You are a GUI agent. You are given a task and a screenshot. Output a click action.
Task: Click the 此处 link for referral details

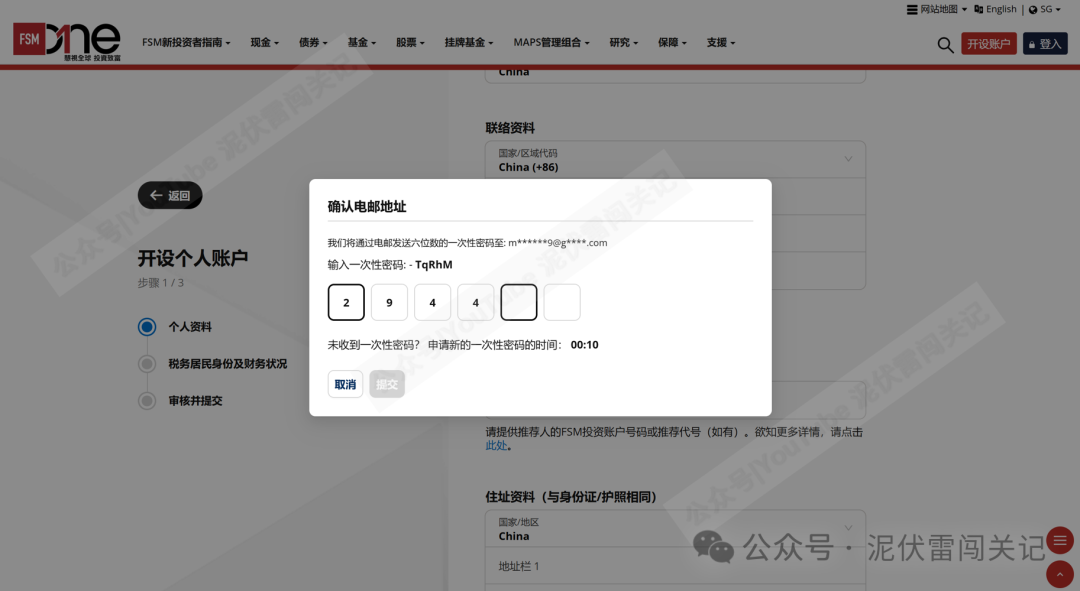point(496,444)
